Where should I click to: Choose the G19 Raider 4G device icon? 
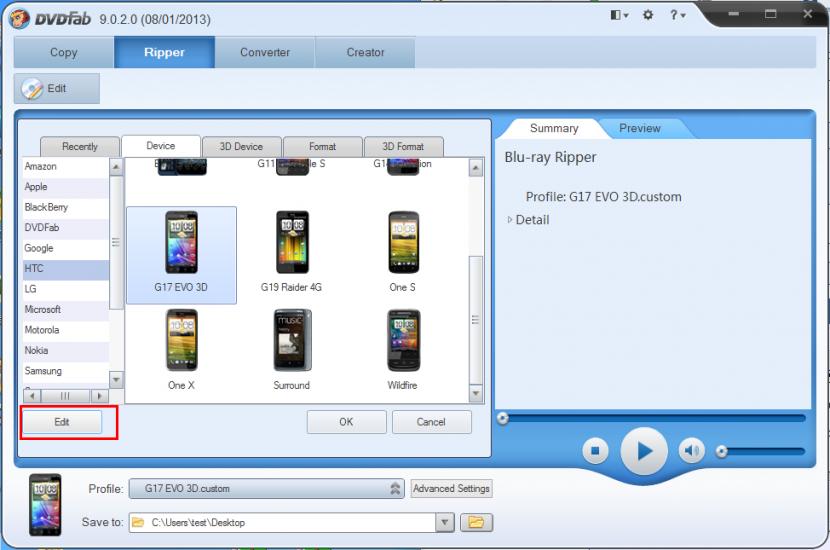pyautogui.click(x=292, y=244)
